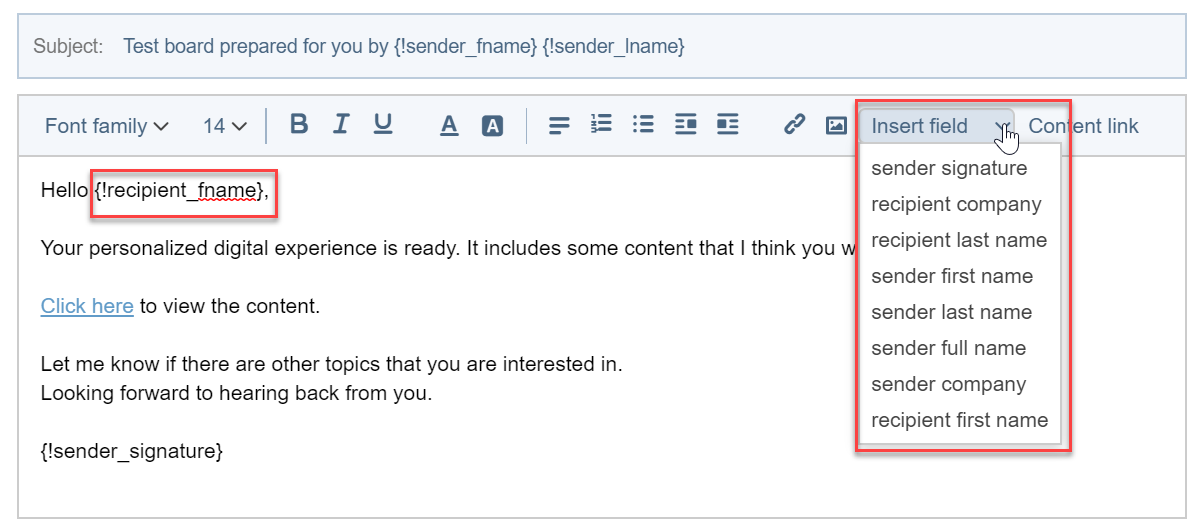Toggle italic formatting
The width and height of the screenshot is (1203, 532).
coord(341,125)
